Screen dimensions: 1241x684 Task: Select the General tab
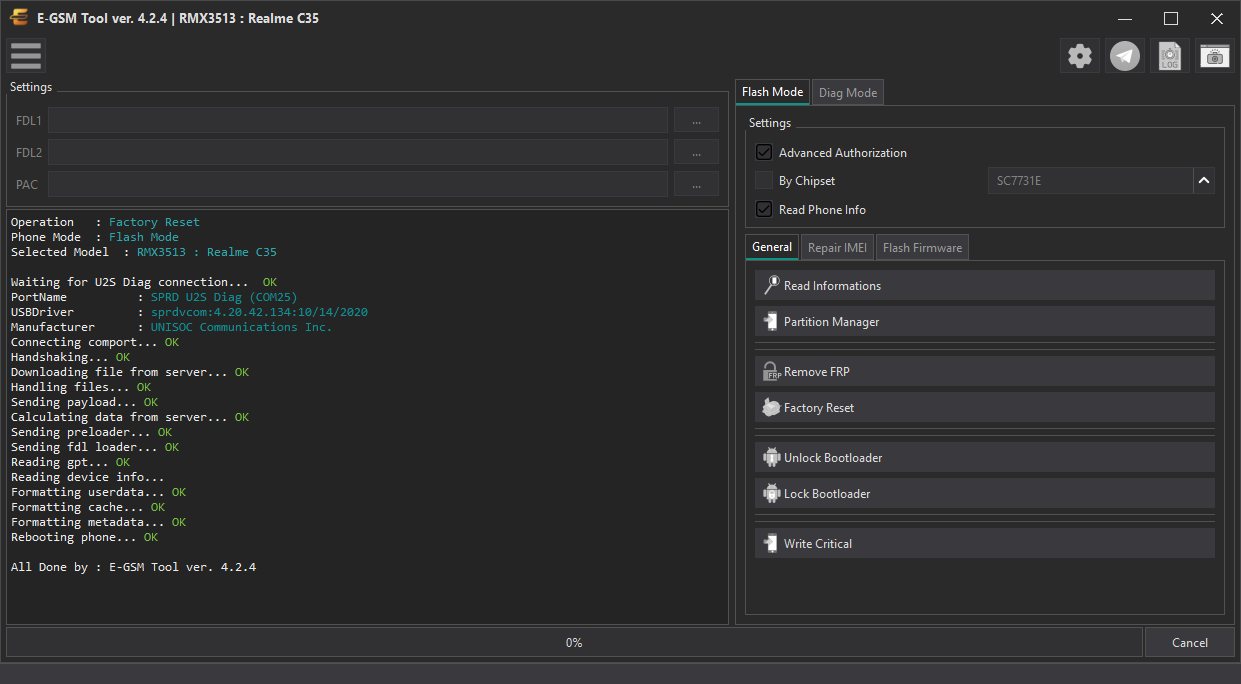(772, 247)
